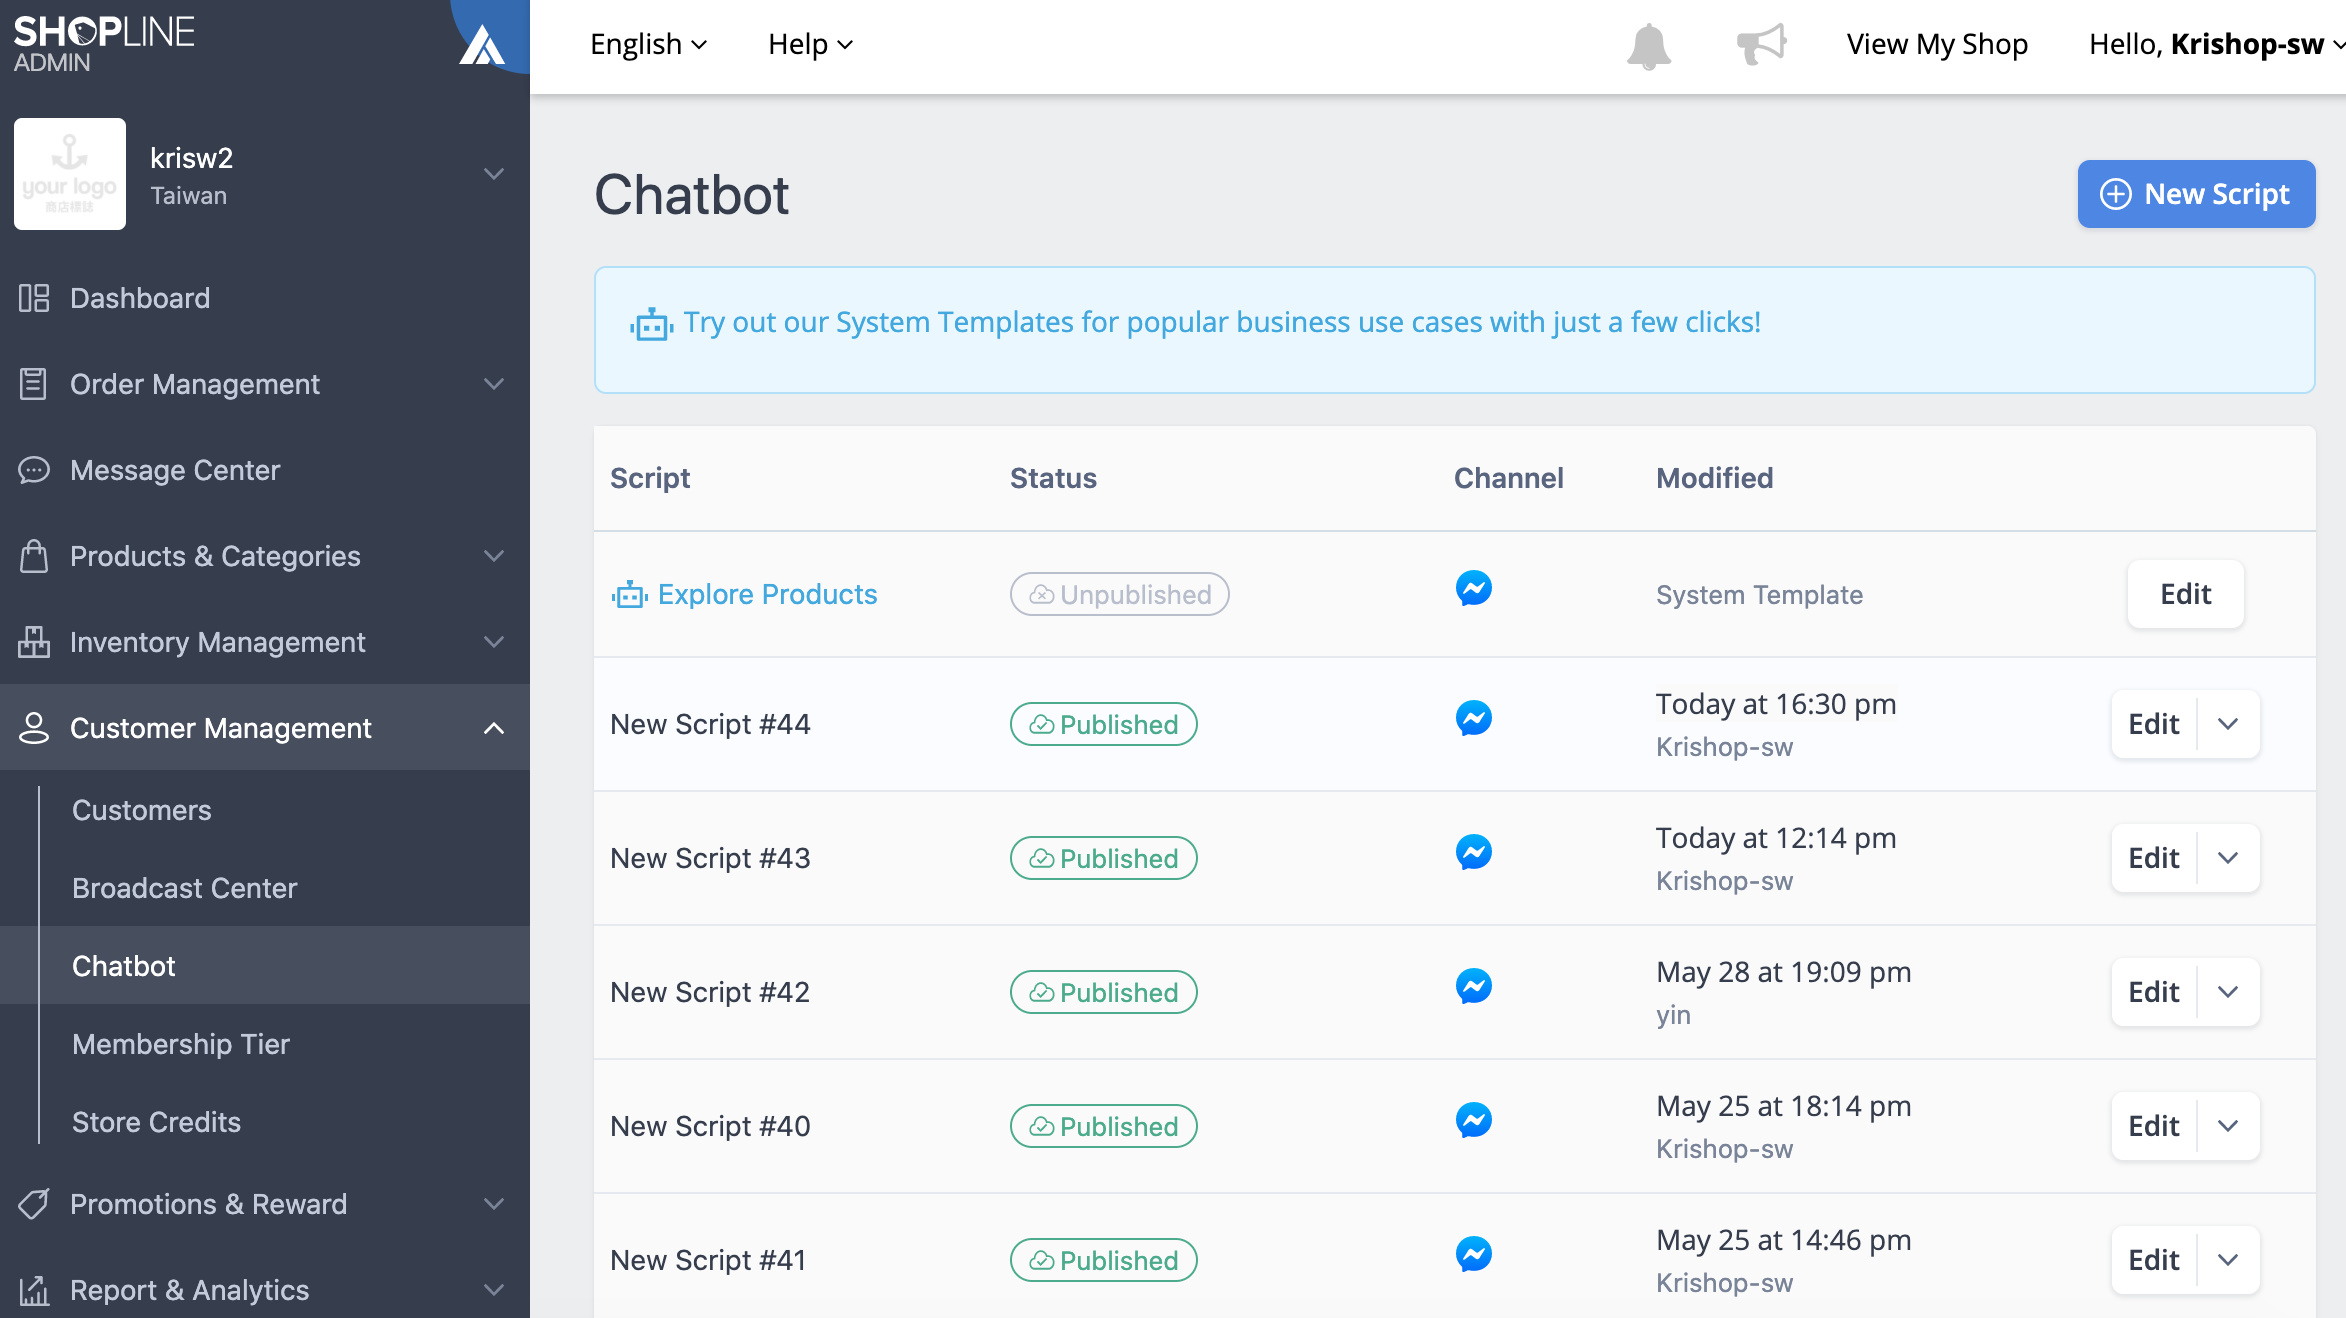This screenshot has width=2346, height=1318.
Task: Click the blue triangle badge icon
Action: (x=482, y=45)
